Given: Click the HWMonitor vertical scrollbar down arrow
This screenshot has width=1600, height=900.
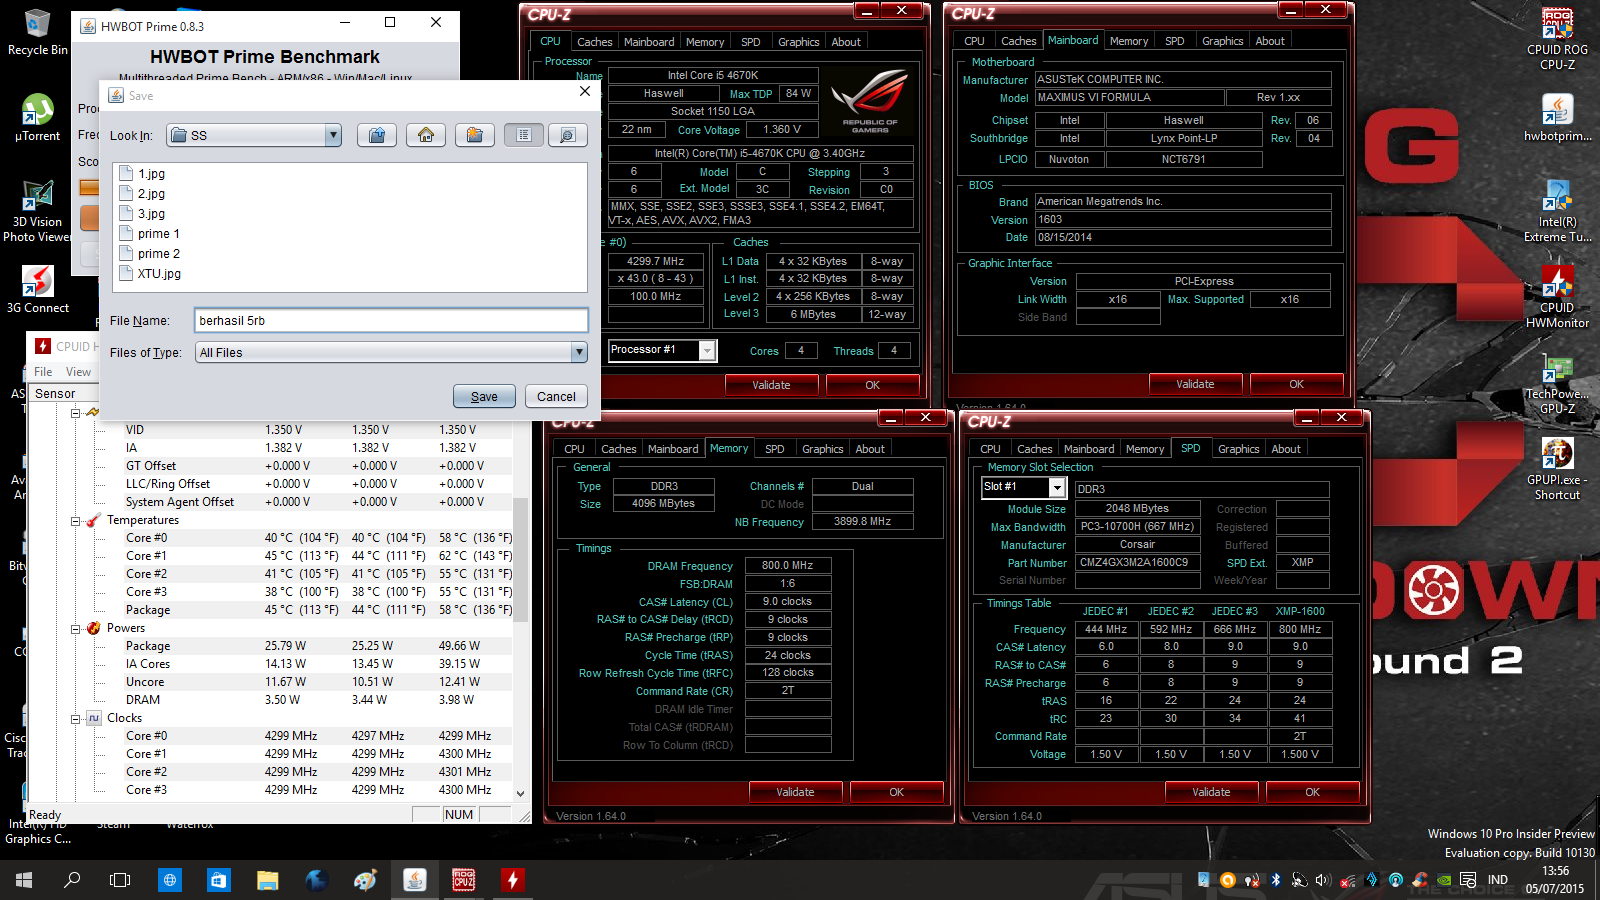Looking at the screenshot, I should (520, 793).
